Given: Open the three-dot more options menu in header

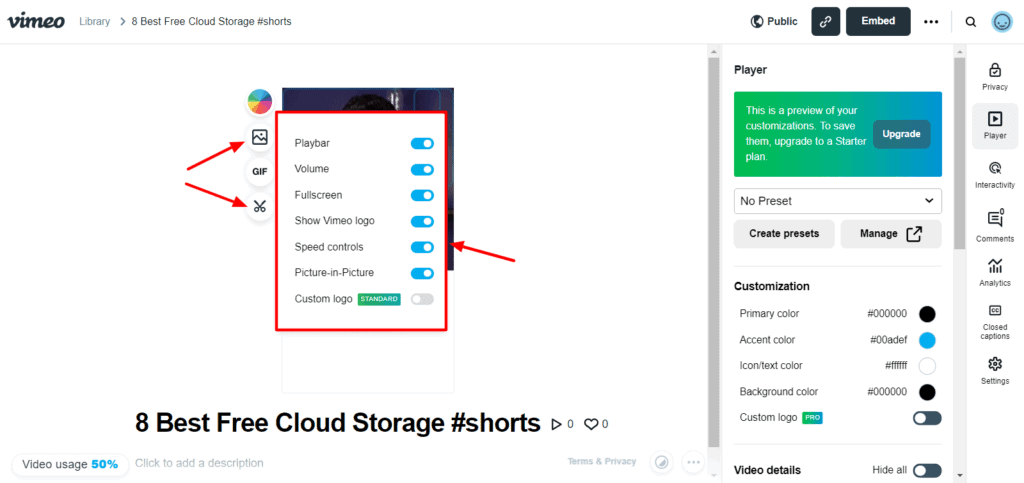Looking at the screenshot, I should point(931,22).
